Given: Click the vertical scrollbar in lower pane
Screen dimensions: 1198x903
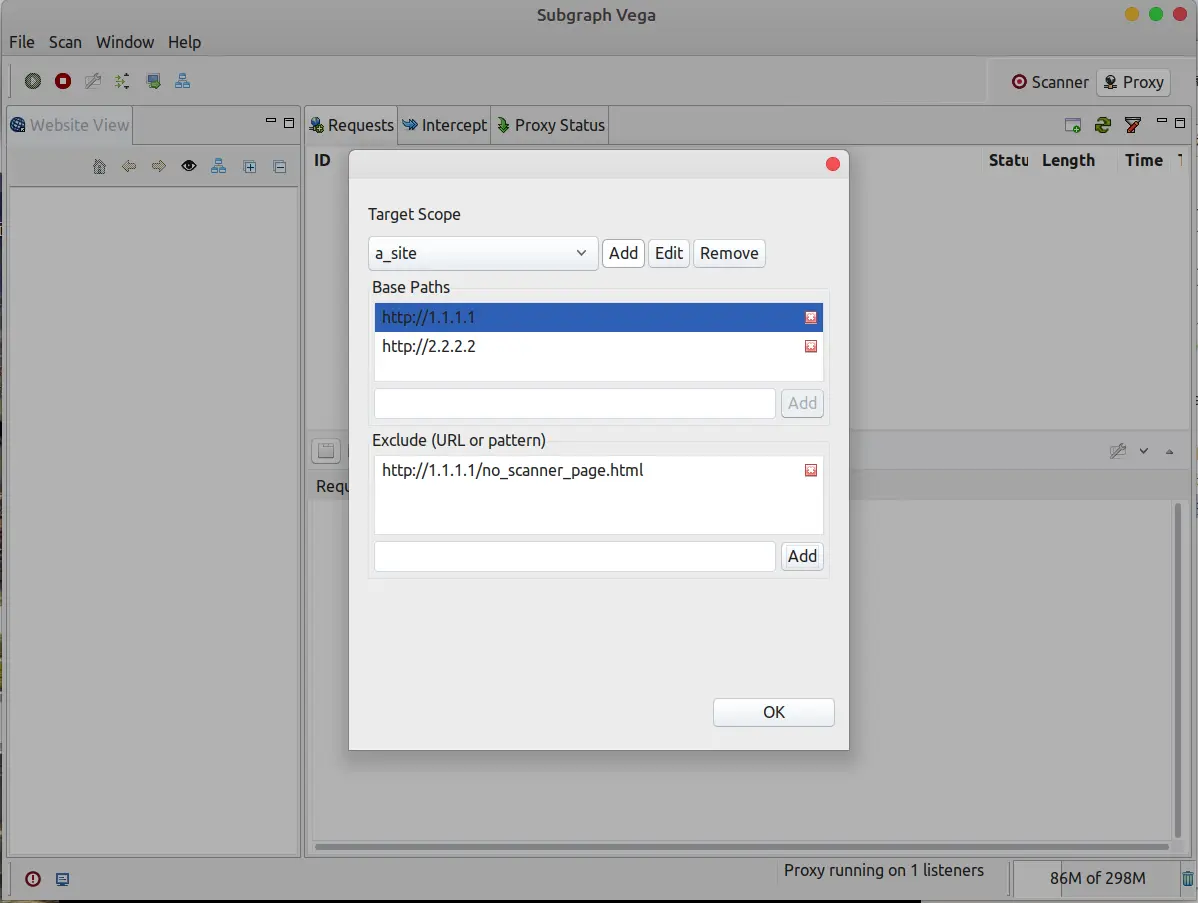Looking at the screenshot, I should (1178, 671).
